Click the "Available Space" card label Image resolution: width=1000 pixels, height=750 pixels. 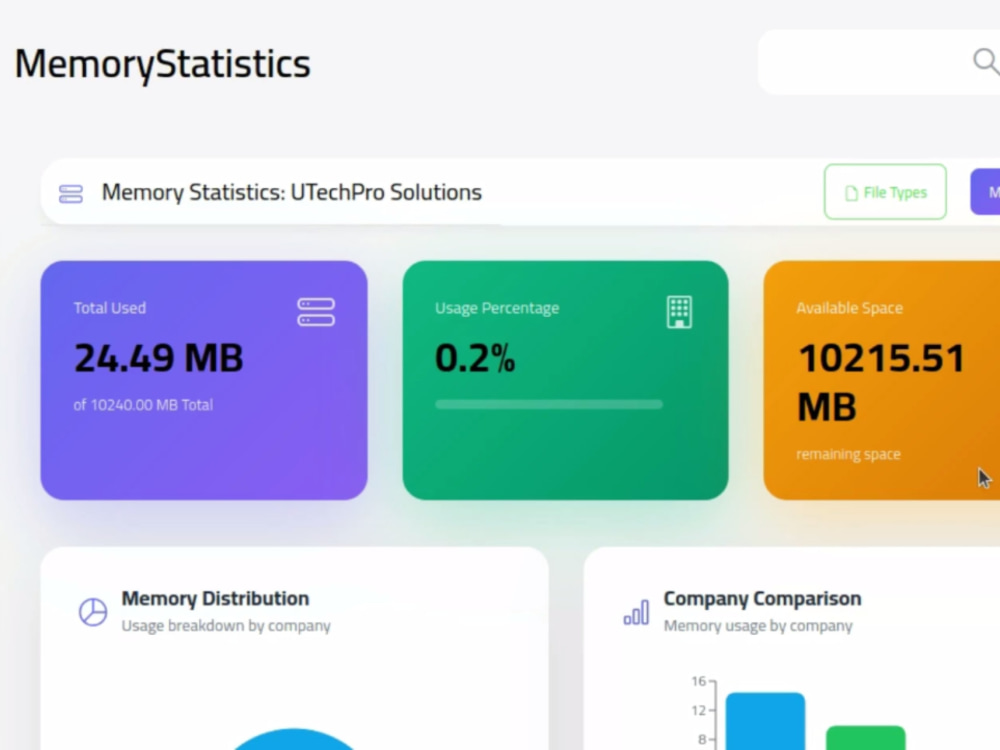coord(849,308)
